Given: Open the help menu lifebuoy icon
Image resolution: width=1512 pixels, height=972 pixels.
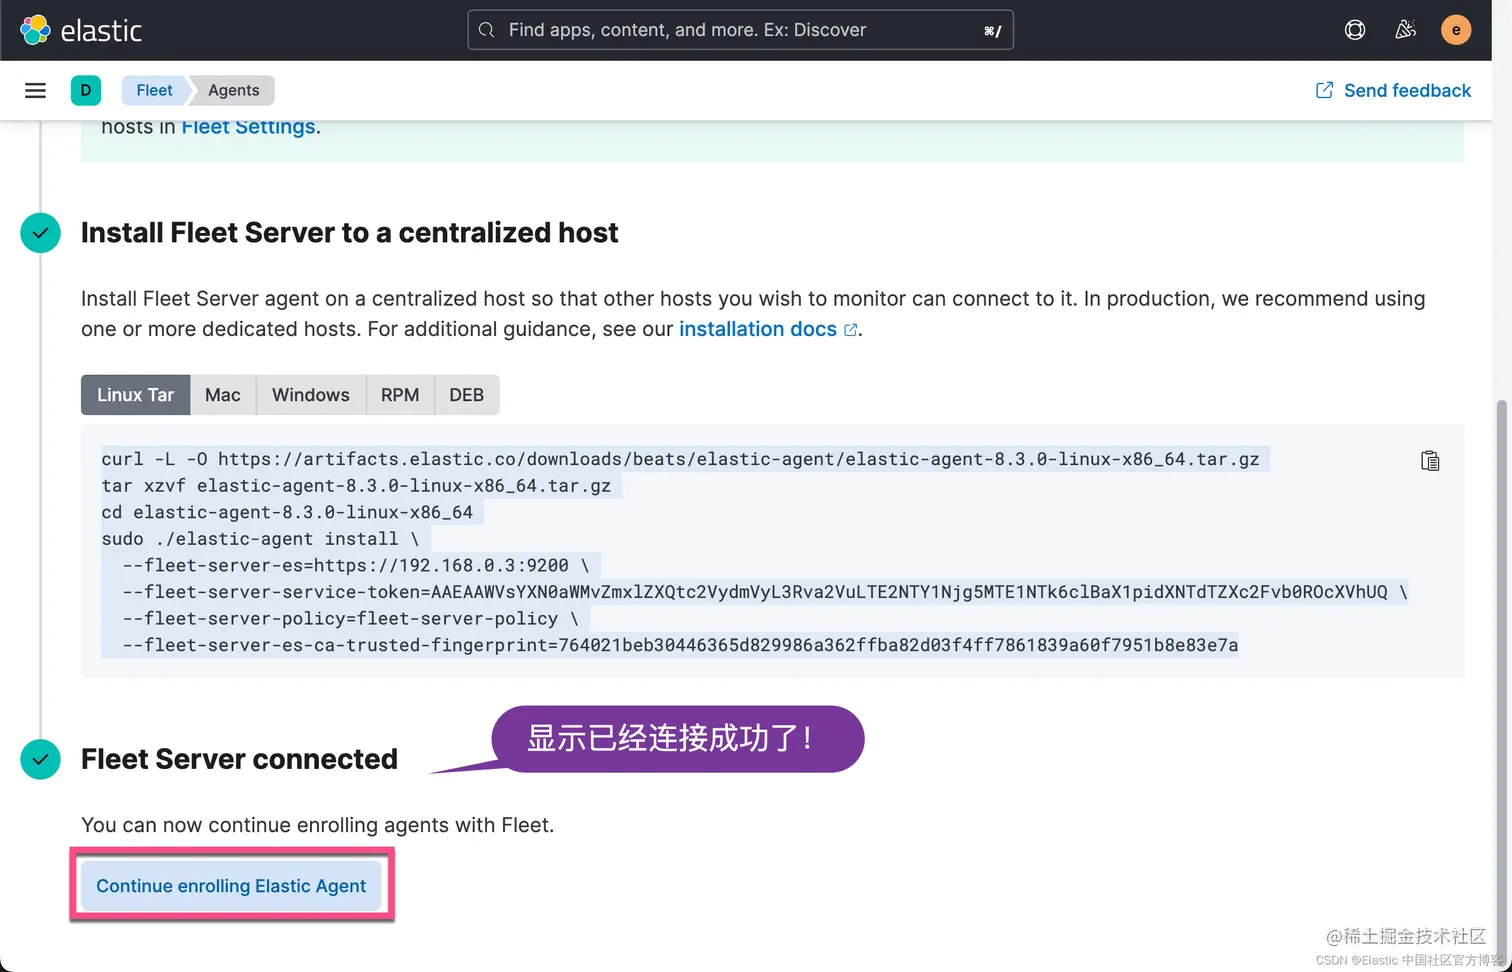Looking at the screenshot, I should (x=1355, y=30).
